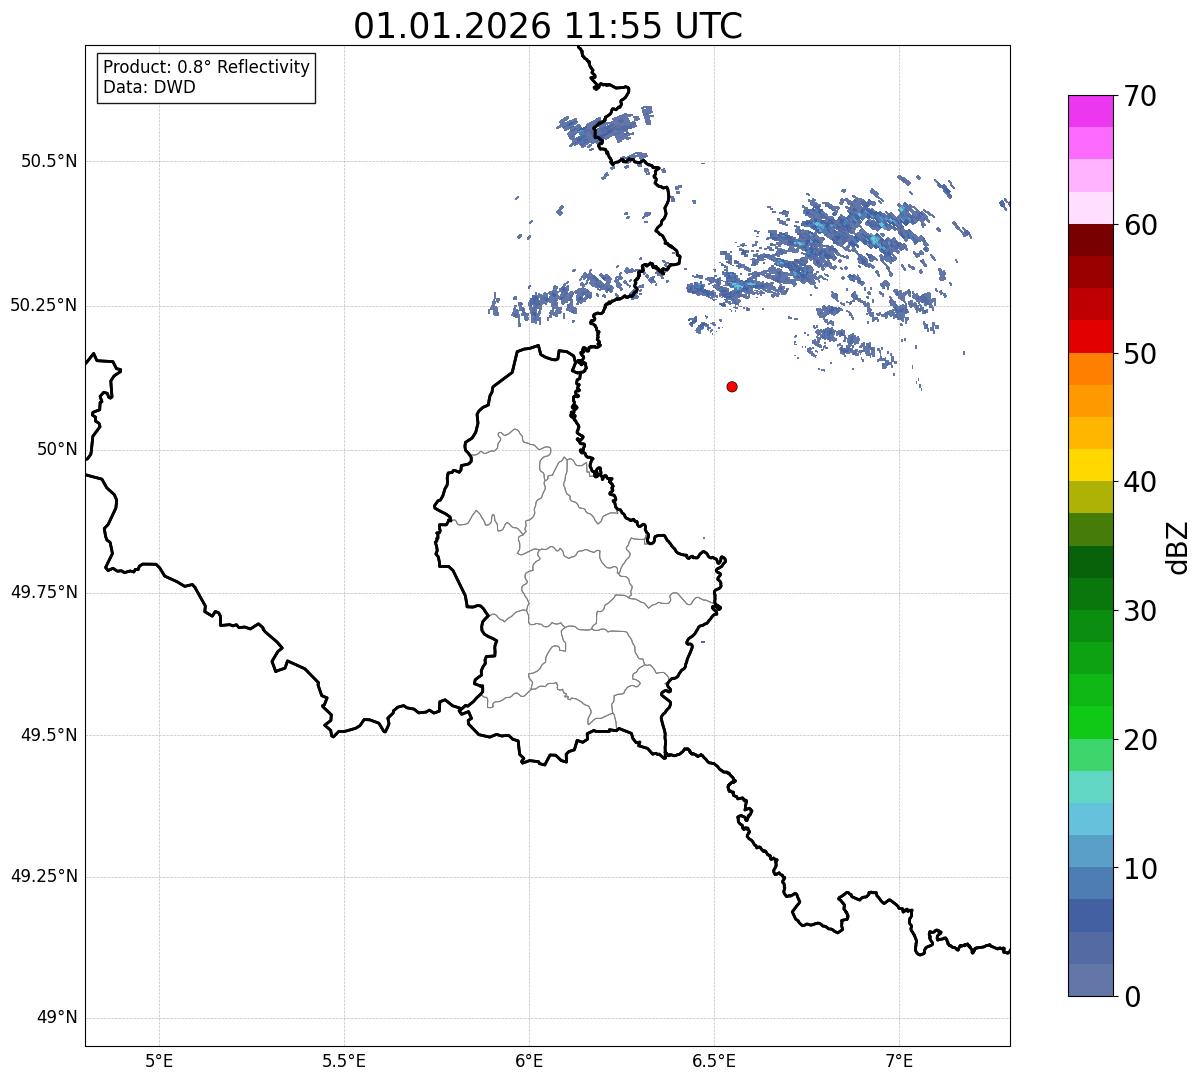The height and width of the screenshot is (1081, 1202).
Task: Click the bright green swatch just above 20
Action: 1090,723
